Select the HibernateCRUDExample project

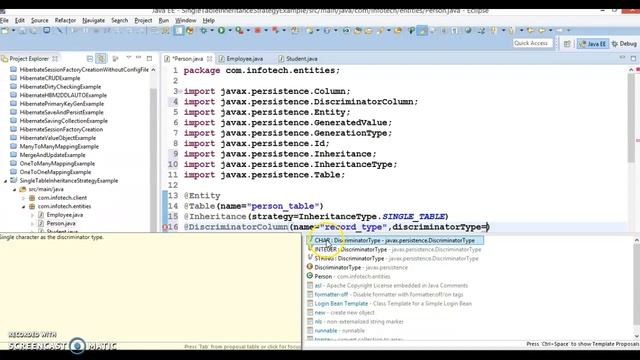pos(50,78)
